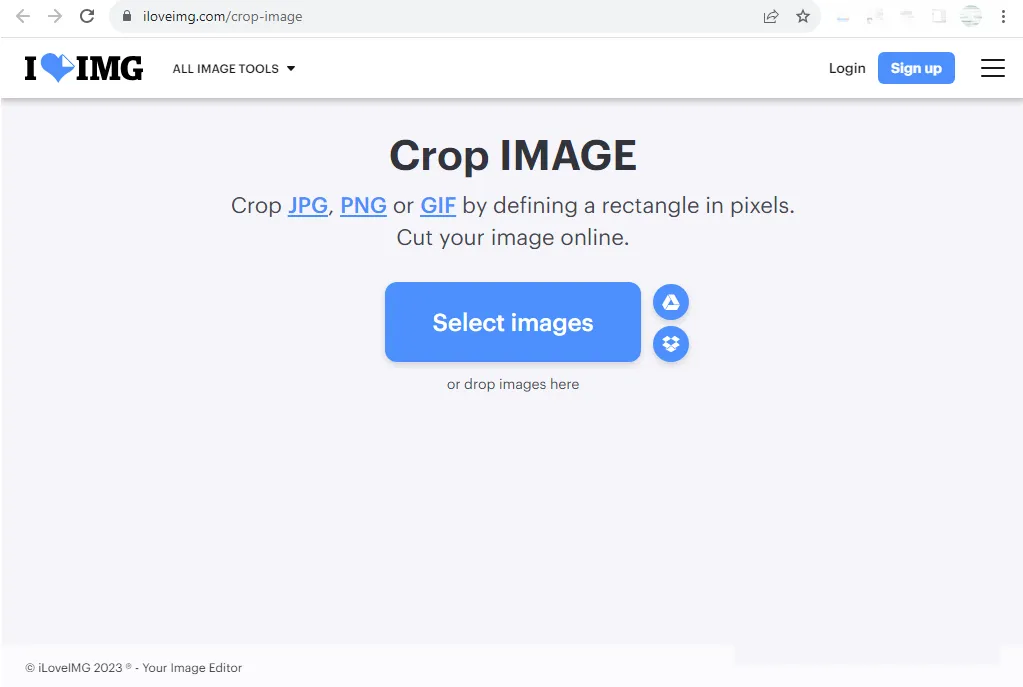This screenshot has height=687, width=1023.
Task: Upload from Google Drive icon
Action: click(671, 302)
